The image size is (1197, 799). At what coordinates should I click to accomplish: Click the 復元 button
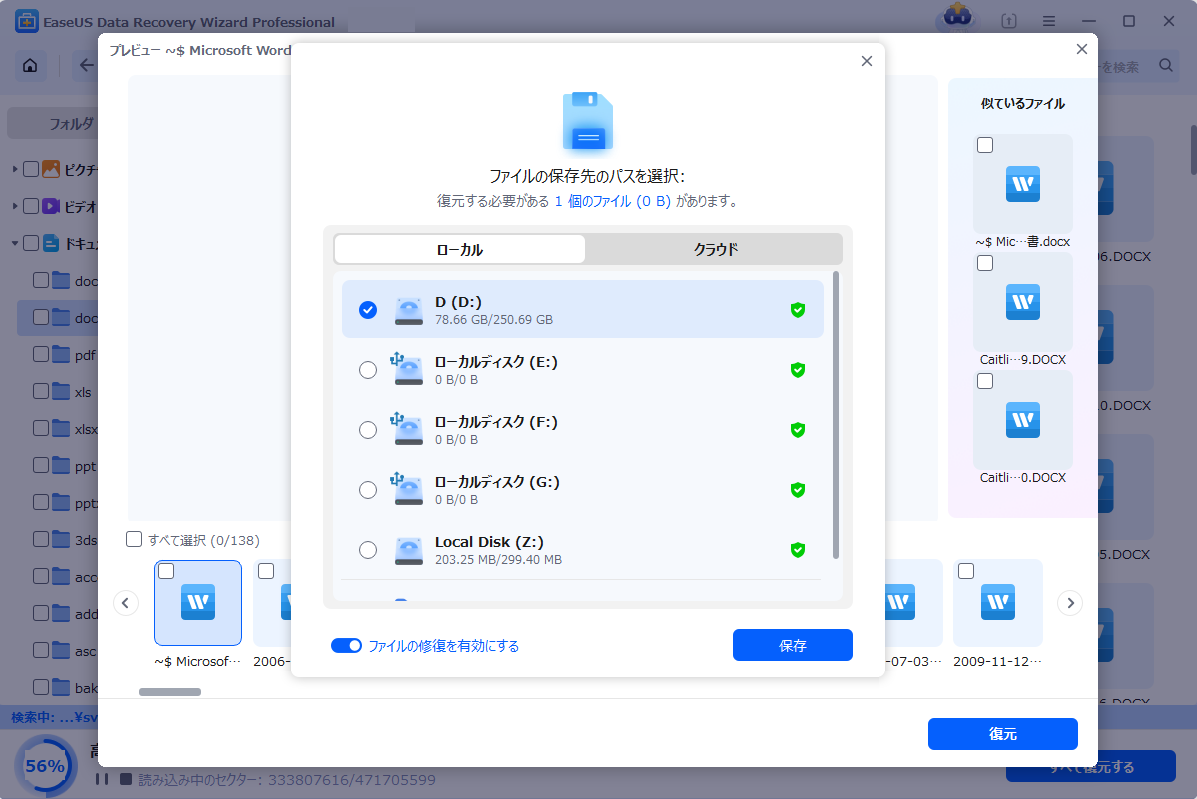pos(1002,734)
